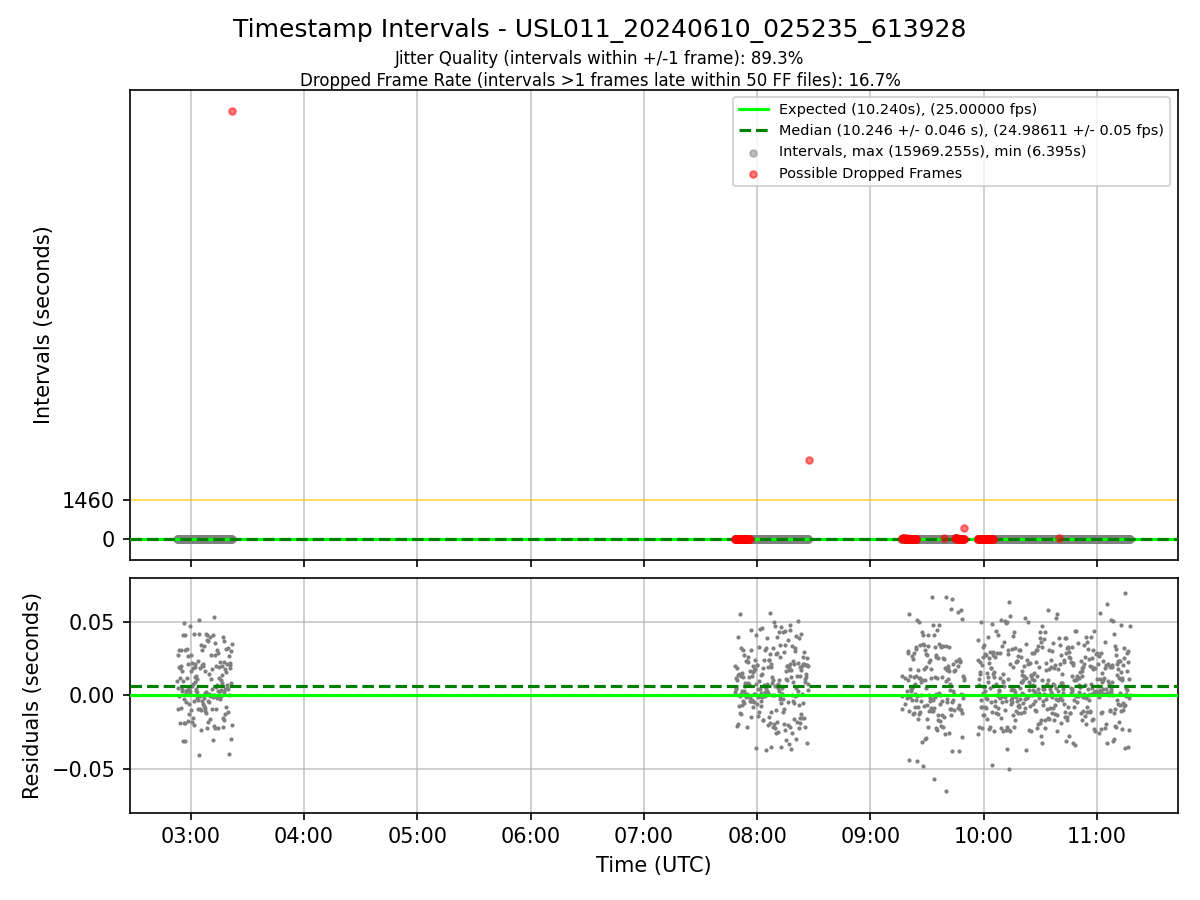Click the '10:00' time tick label
Screen dimensions: 1200x900
984,834
